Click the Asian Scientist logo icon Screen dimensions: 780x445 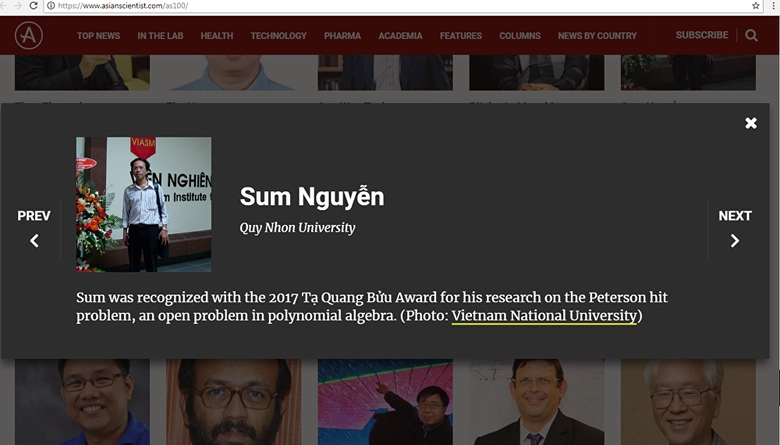(x=29, y=36)
